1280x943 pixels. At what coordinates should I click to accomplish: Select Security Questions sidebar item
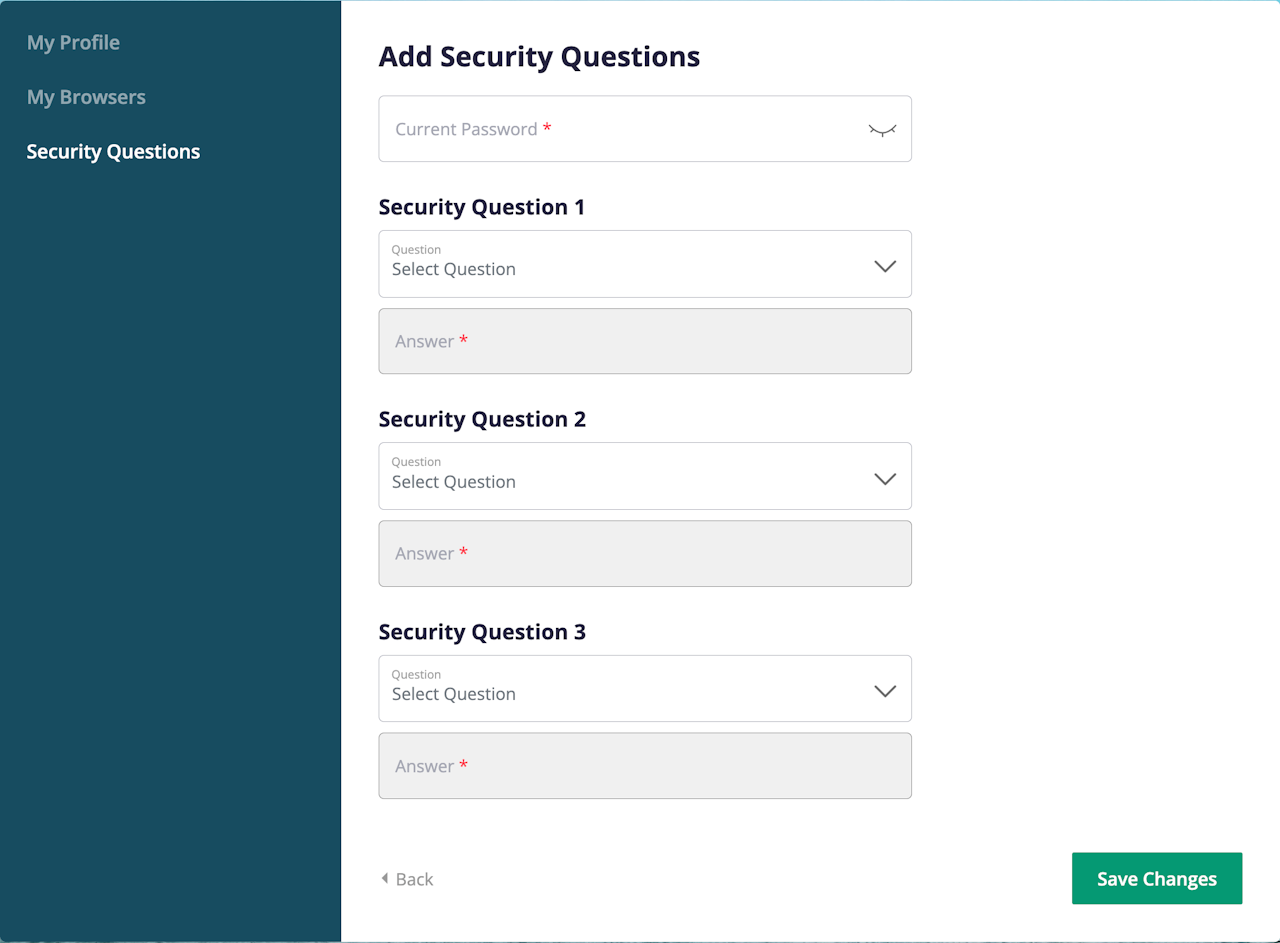pyautogui.click(x=113, y=152)
